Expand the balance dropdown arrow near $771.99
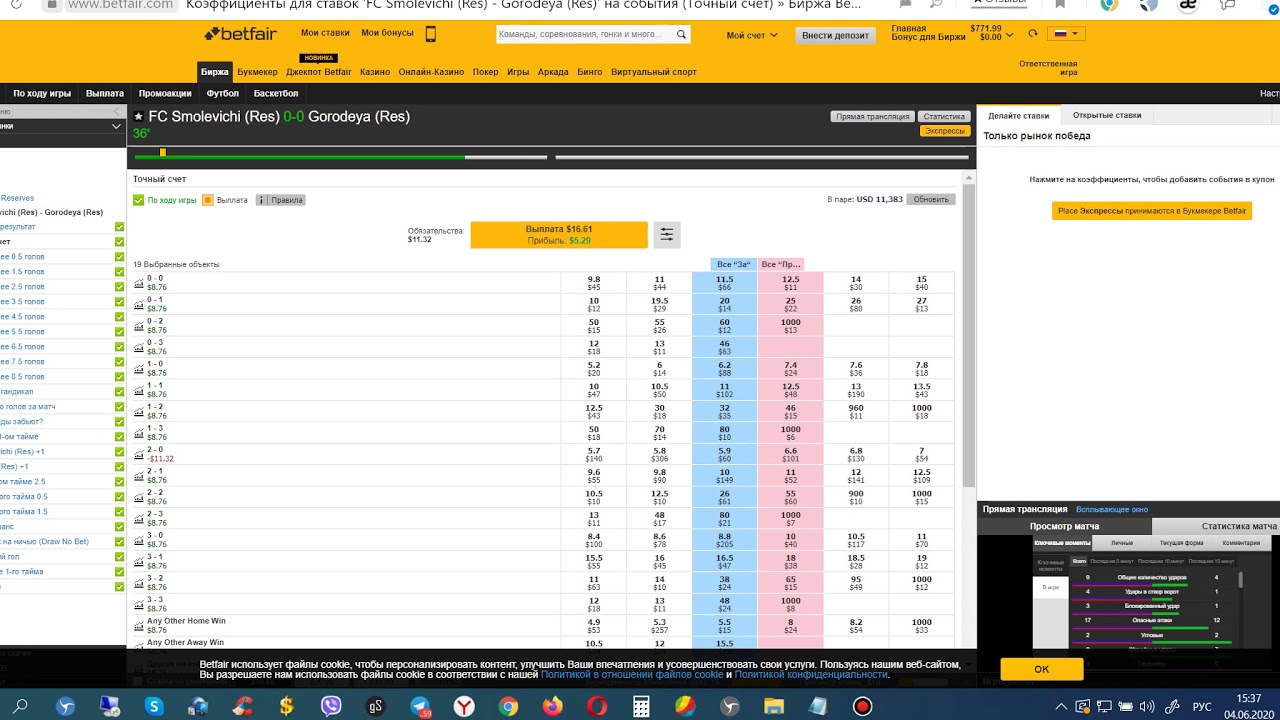This screenshot has height=720, width=1280. [1008, 33]
